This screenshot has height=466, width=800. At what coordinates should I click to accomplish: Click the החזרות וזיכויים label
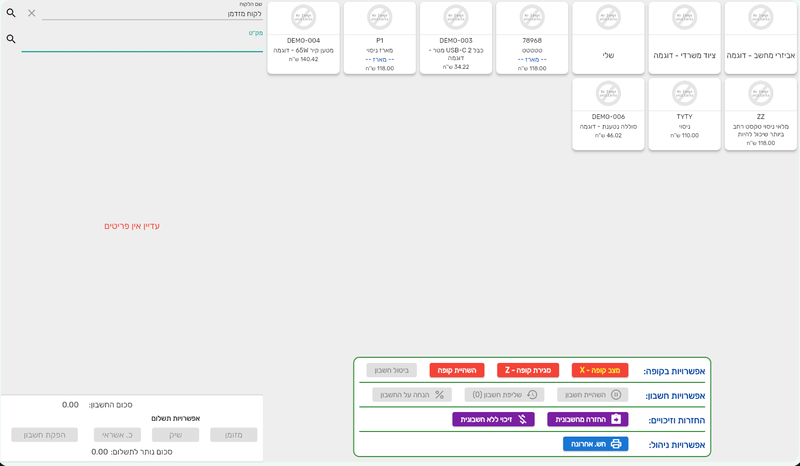point(677,421)
